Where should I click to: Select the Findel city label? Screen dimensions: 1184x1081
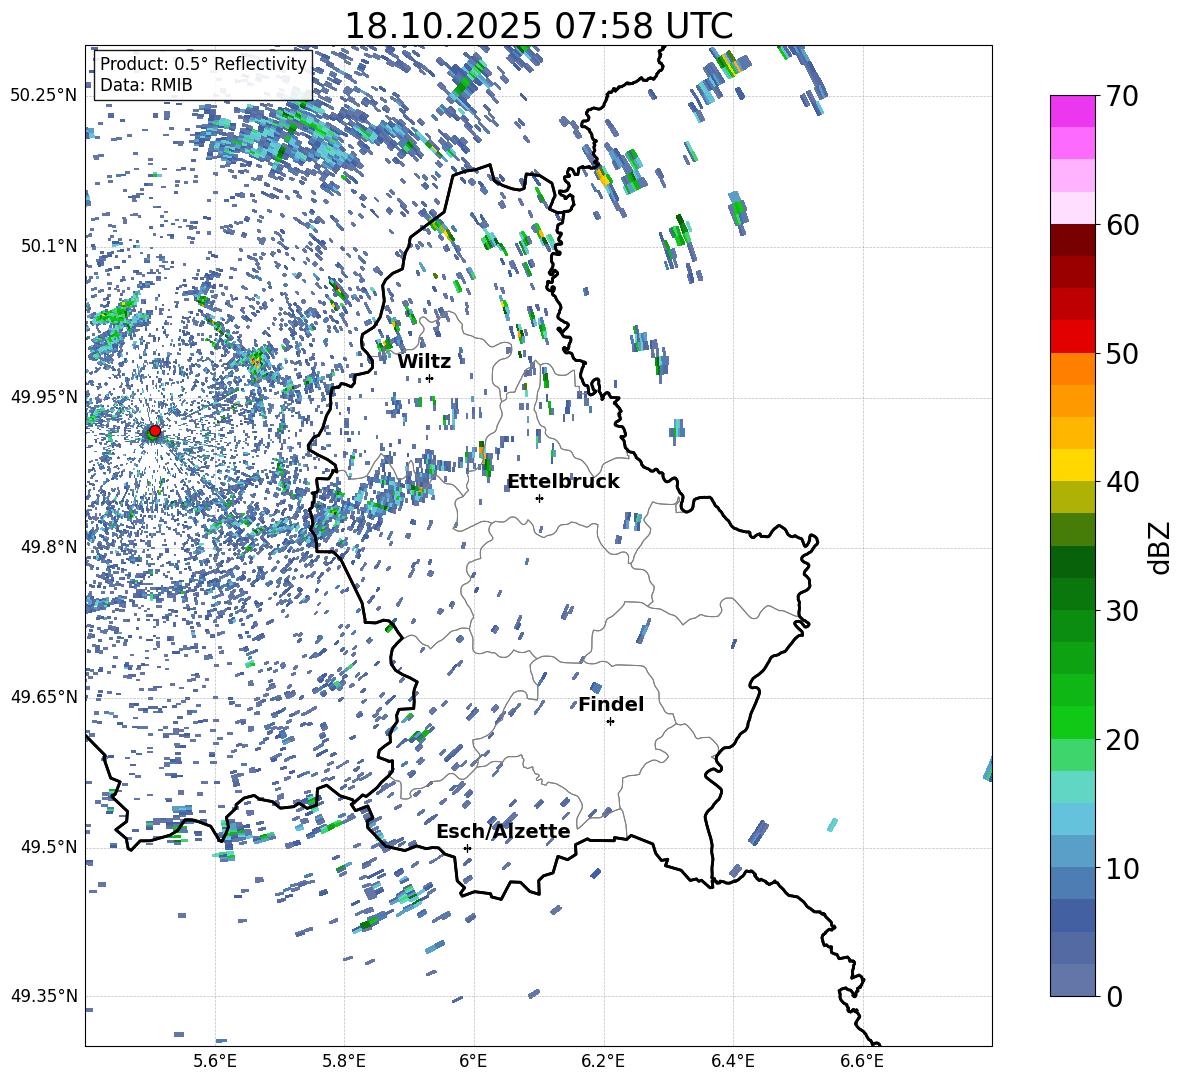[611, 704]
